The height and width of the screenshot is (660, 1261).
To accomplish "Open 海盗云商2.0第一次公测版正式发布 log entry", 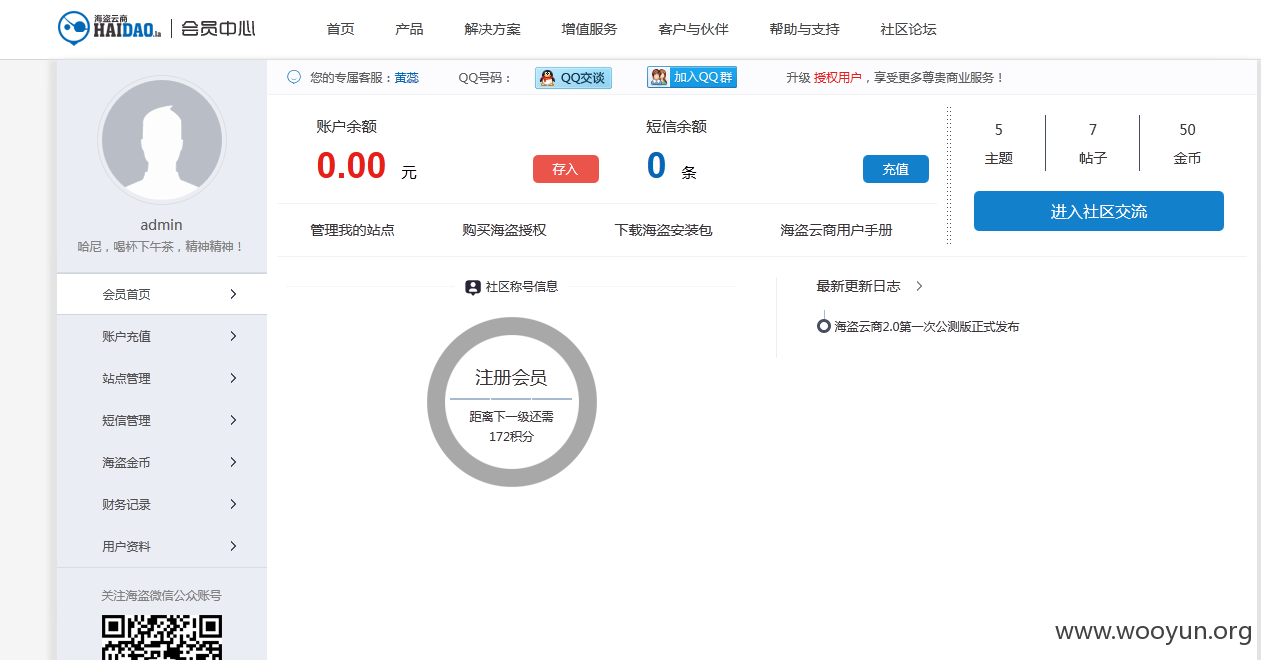I will 927,326.
